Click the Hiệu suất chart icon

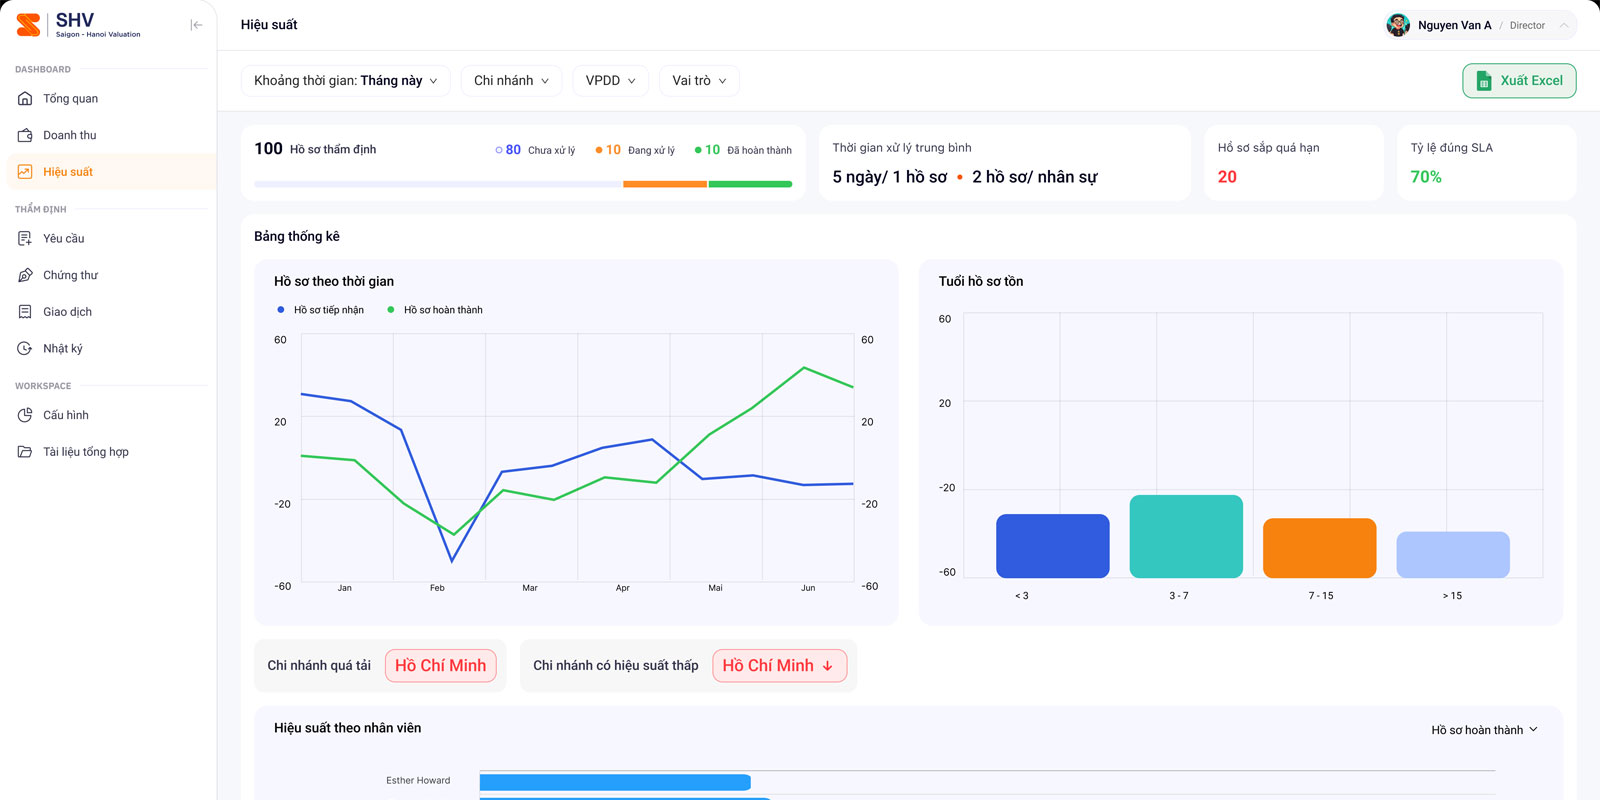(25, 172)
